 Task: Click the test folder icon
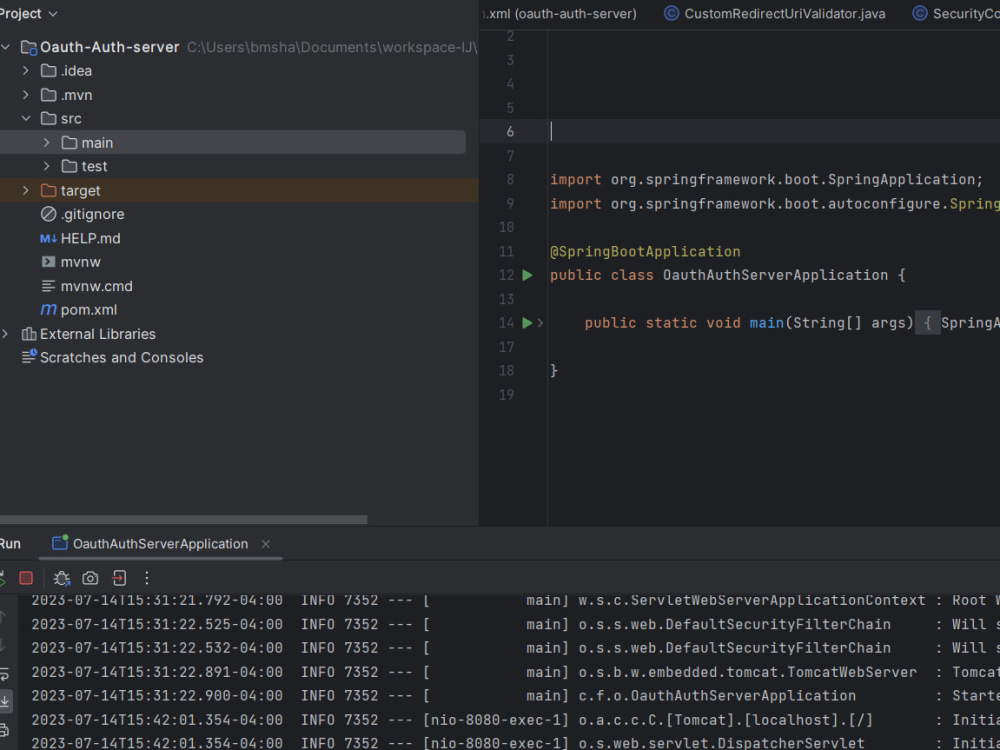[x=70, y=166]
